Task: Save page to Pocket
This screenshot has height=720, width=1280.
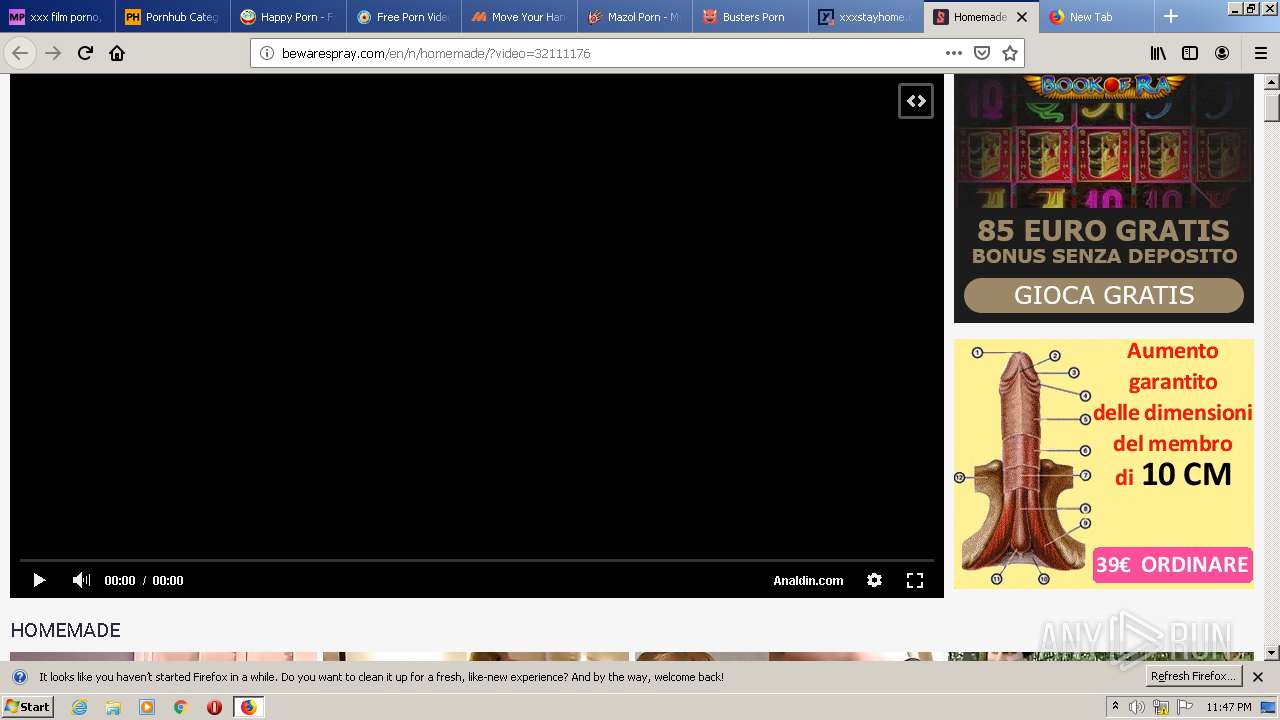Action: point(982,53)
